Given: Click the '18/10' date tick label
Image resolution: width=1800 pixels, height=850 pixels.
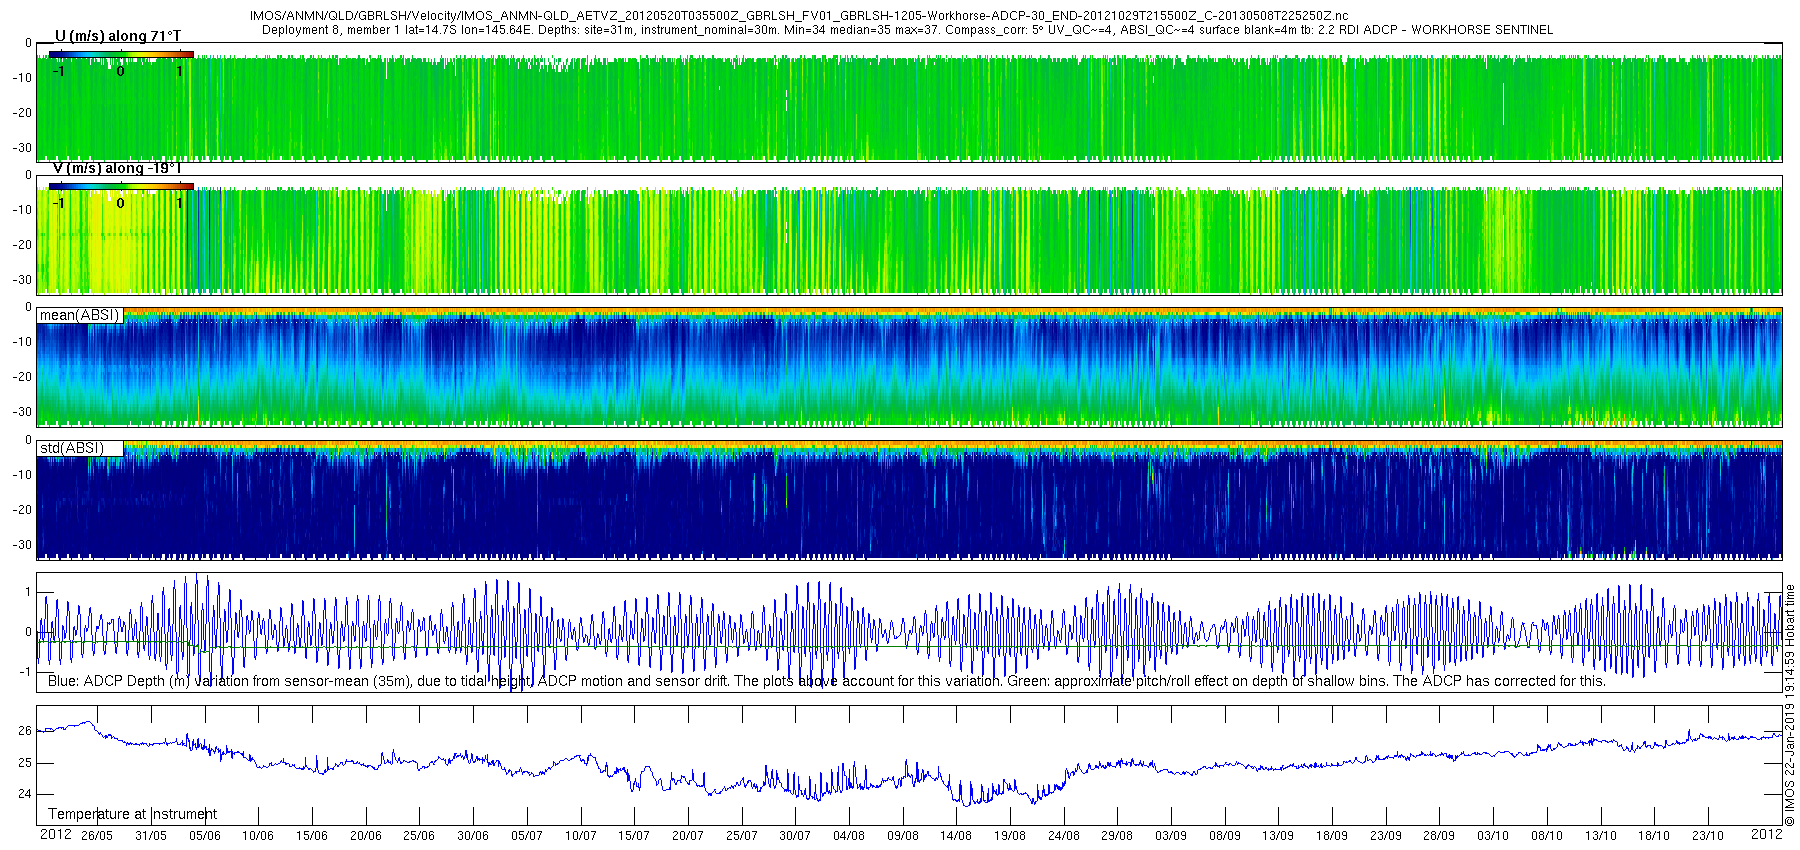Looking at the screenshot, I should pyautogui.click(x=1654, y=836).
